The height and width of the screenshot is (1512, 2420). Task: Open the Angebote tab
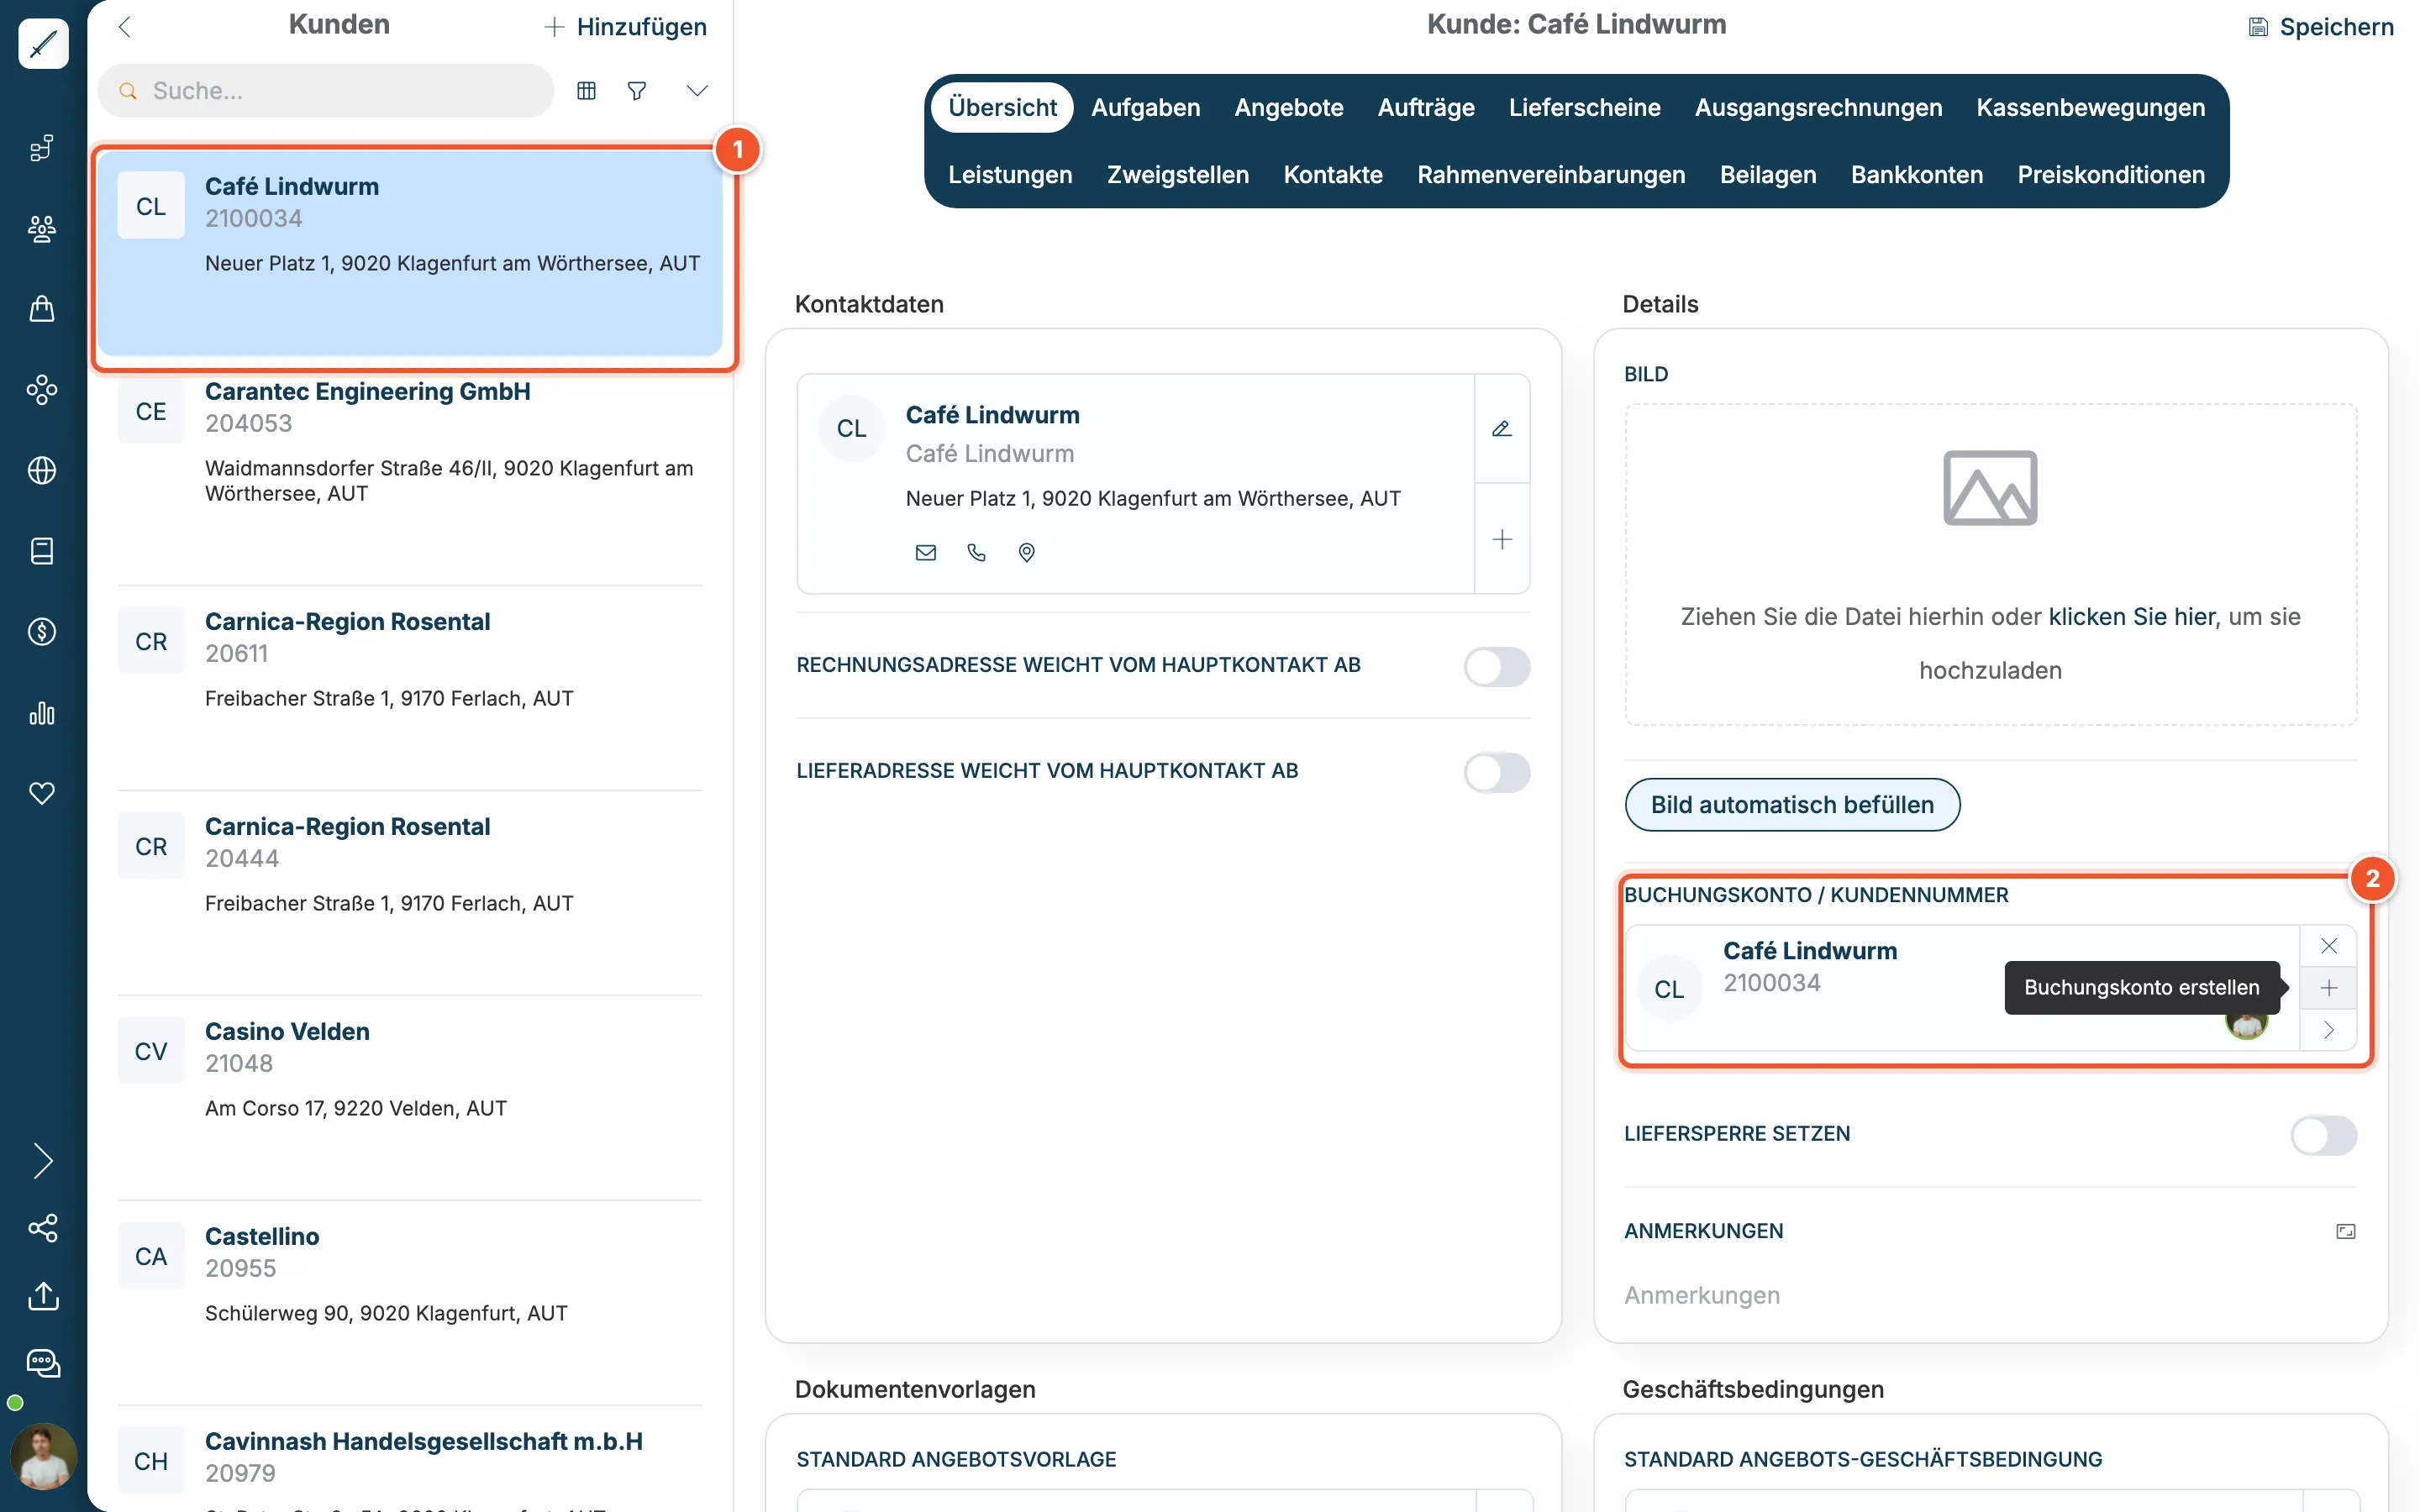point(1289,107)
